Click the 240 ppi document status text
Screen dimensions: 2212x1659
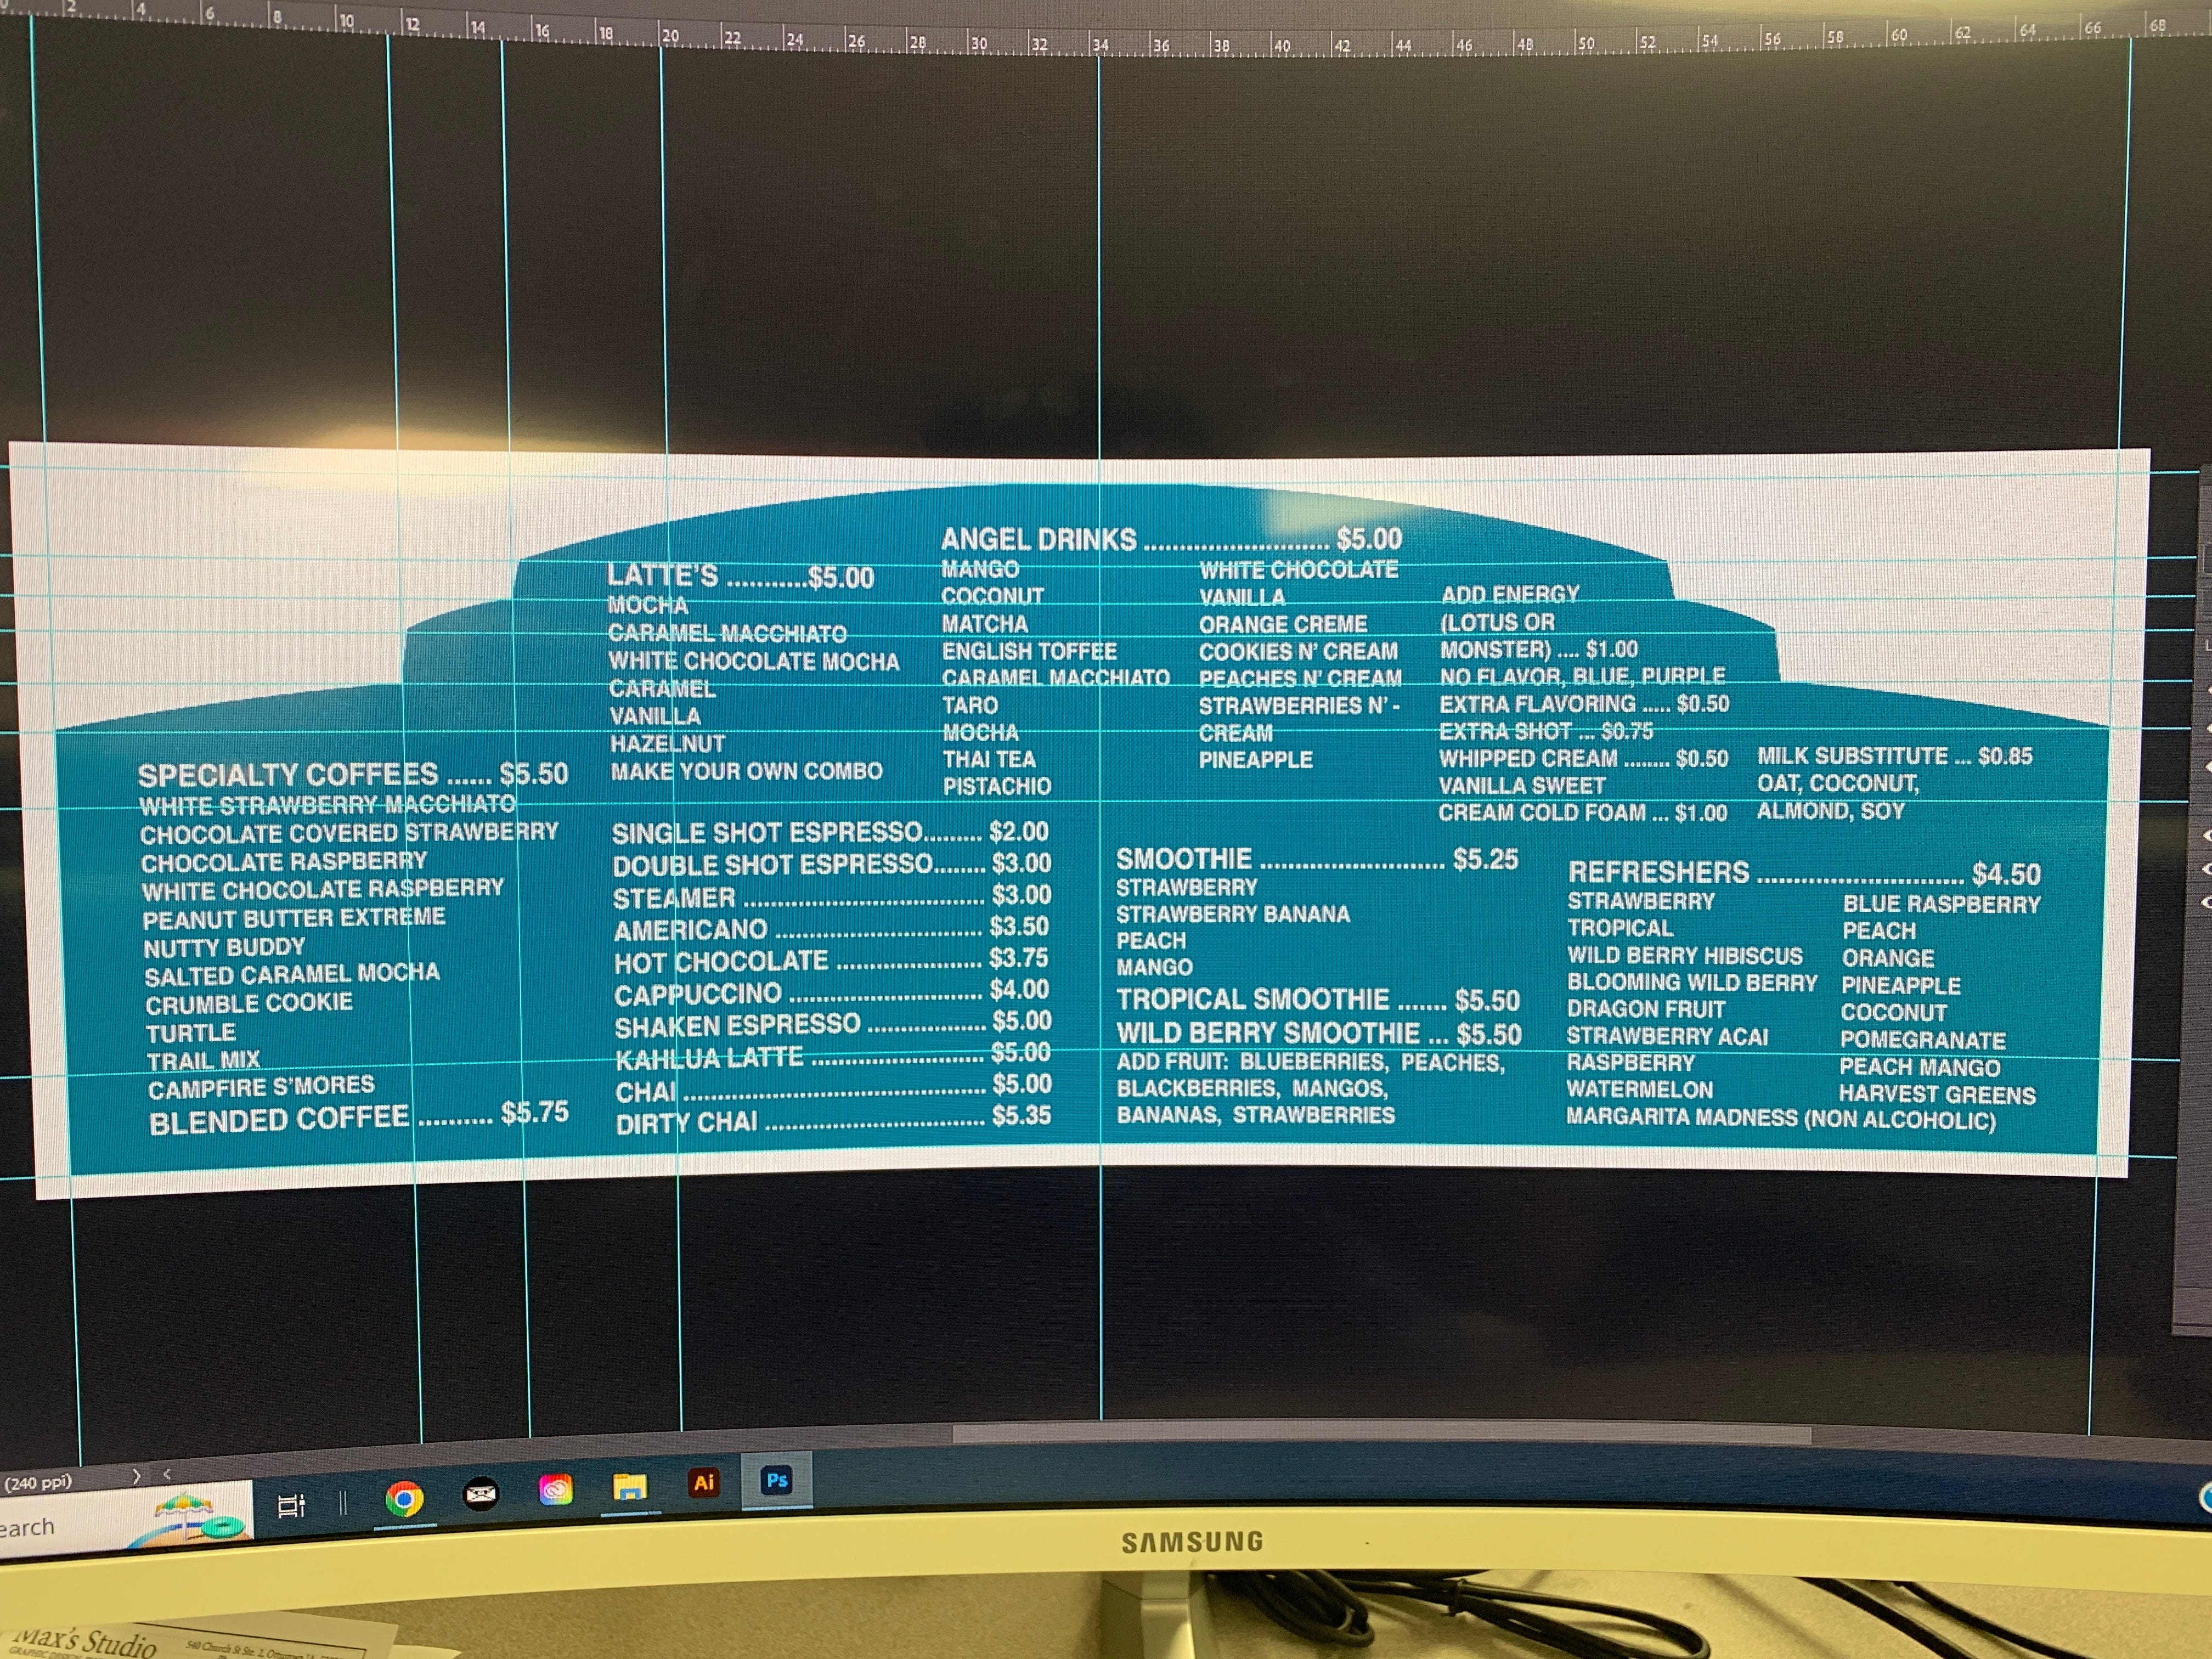(x=38, y=1482)
